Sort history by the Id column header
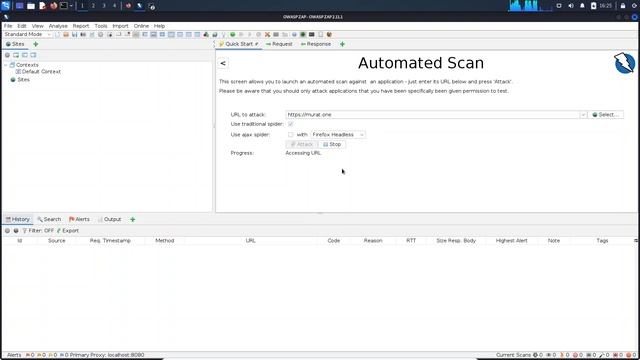 20,241
